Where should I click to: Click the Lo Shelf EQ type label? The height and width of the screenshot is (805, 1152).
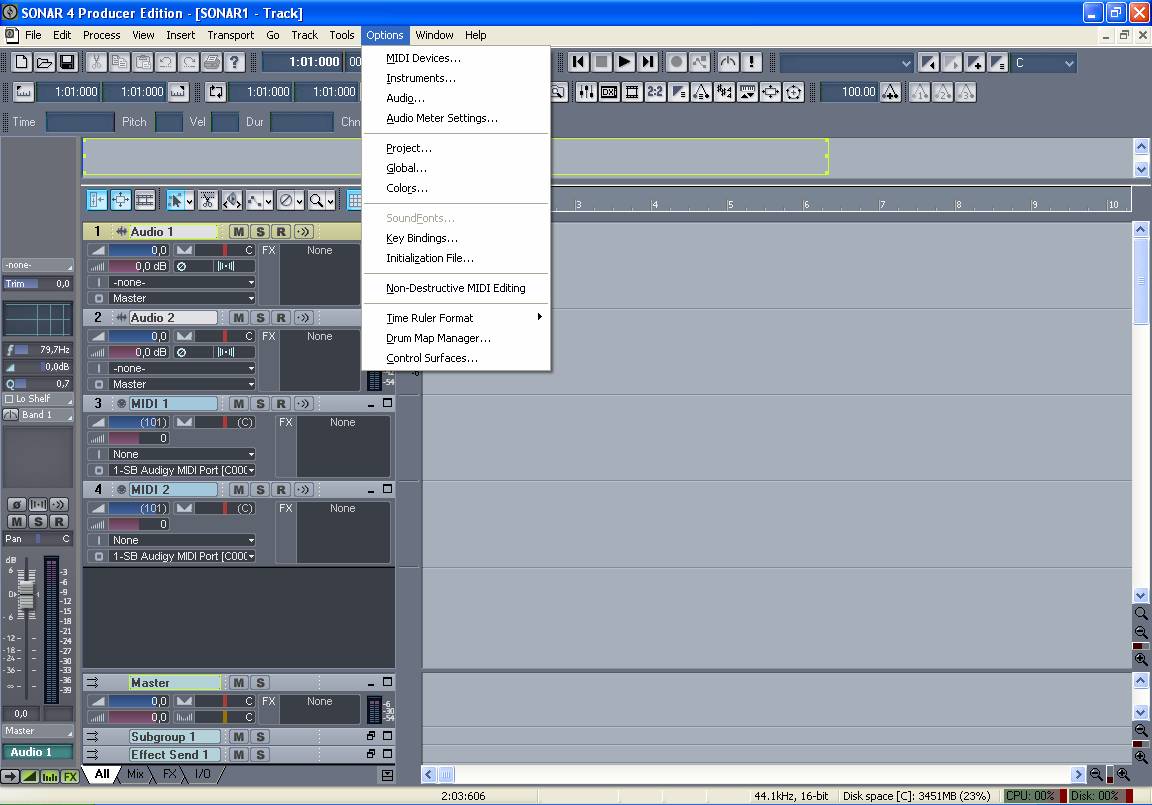(38, 399)
